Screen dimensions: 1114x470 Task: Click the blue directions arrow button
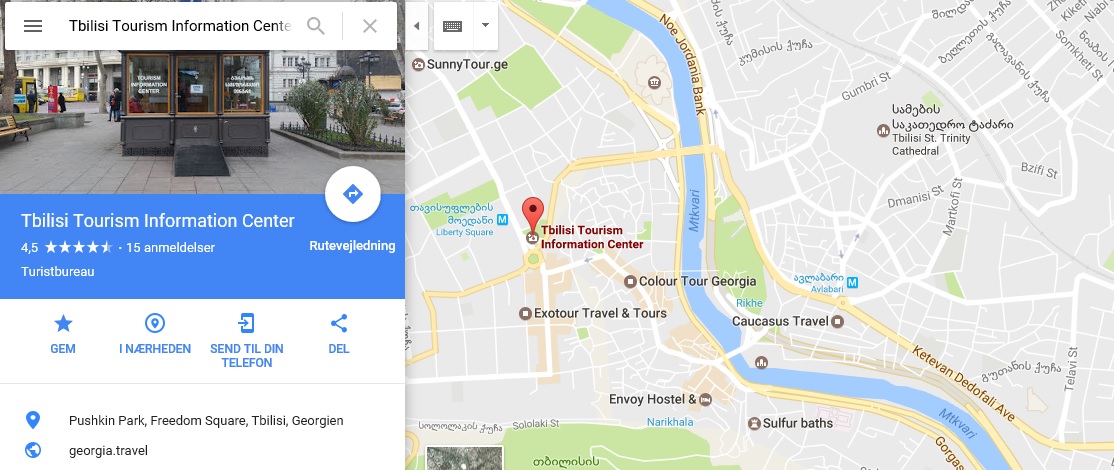353,194
